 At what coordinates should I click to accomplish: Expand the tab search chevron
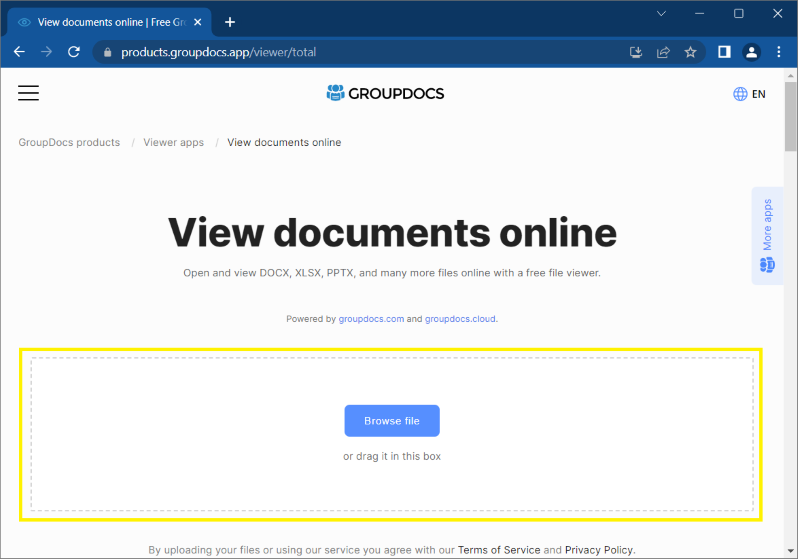tap(661, 14)
